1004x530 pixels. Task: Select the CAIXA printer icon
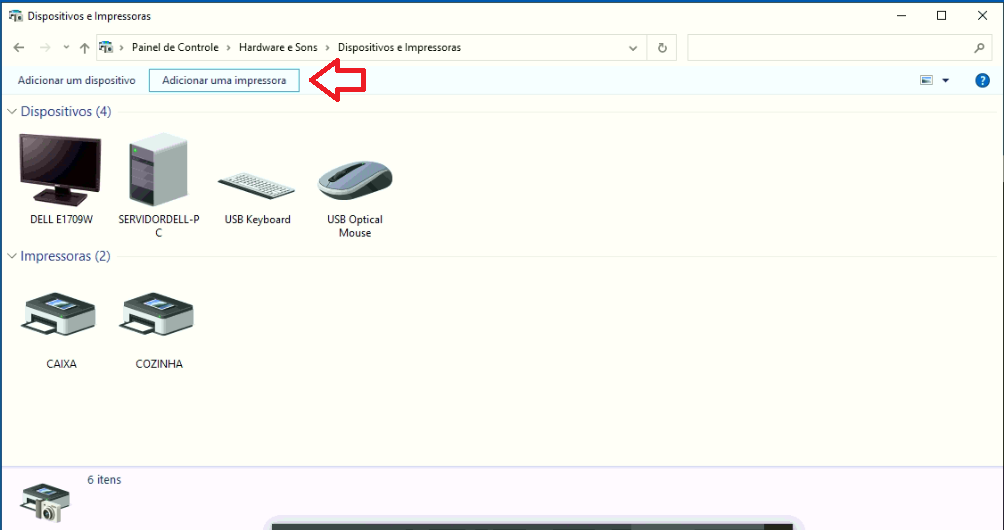[x=59, y=314]
